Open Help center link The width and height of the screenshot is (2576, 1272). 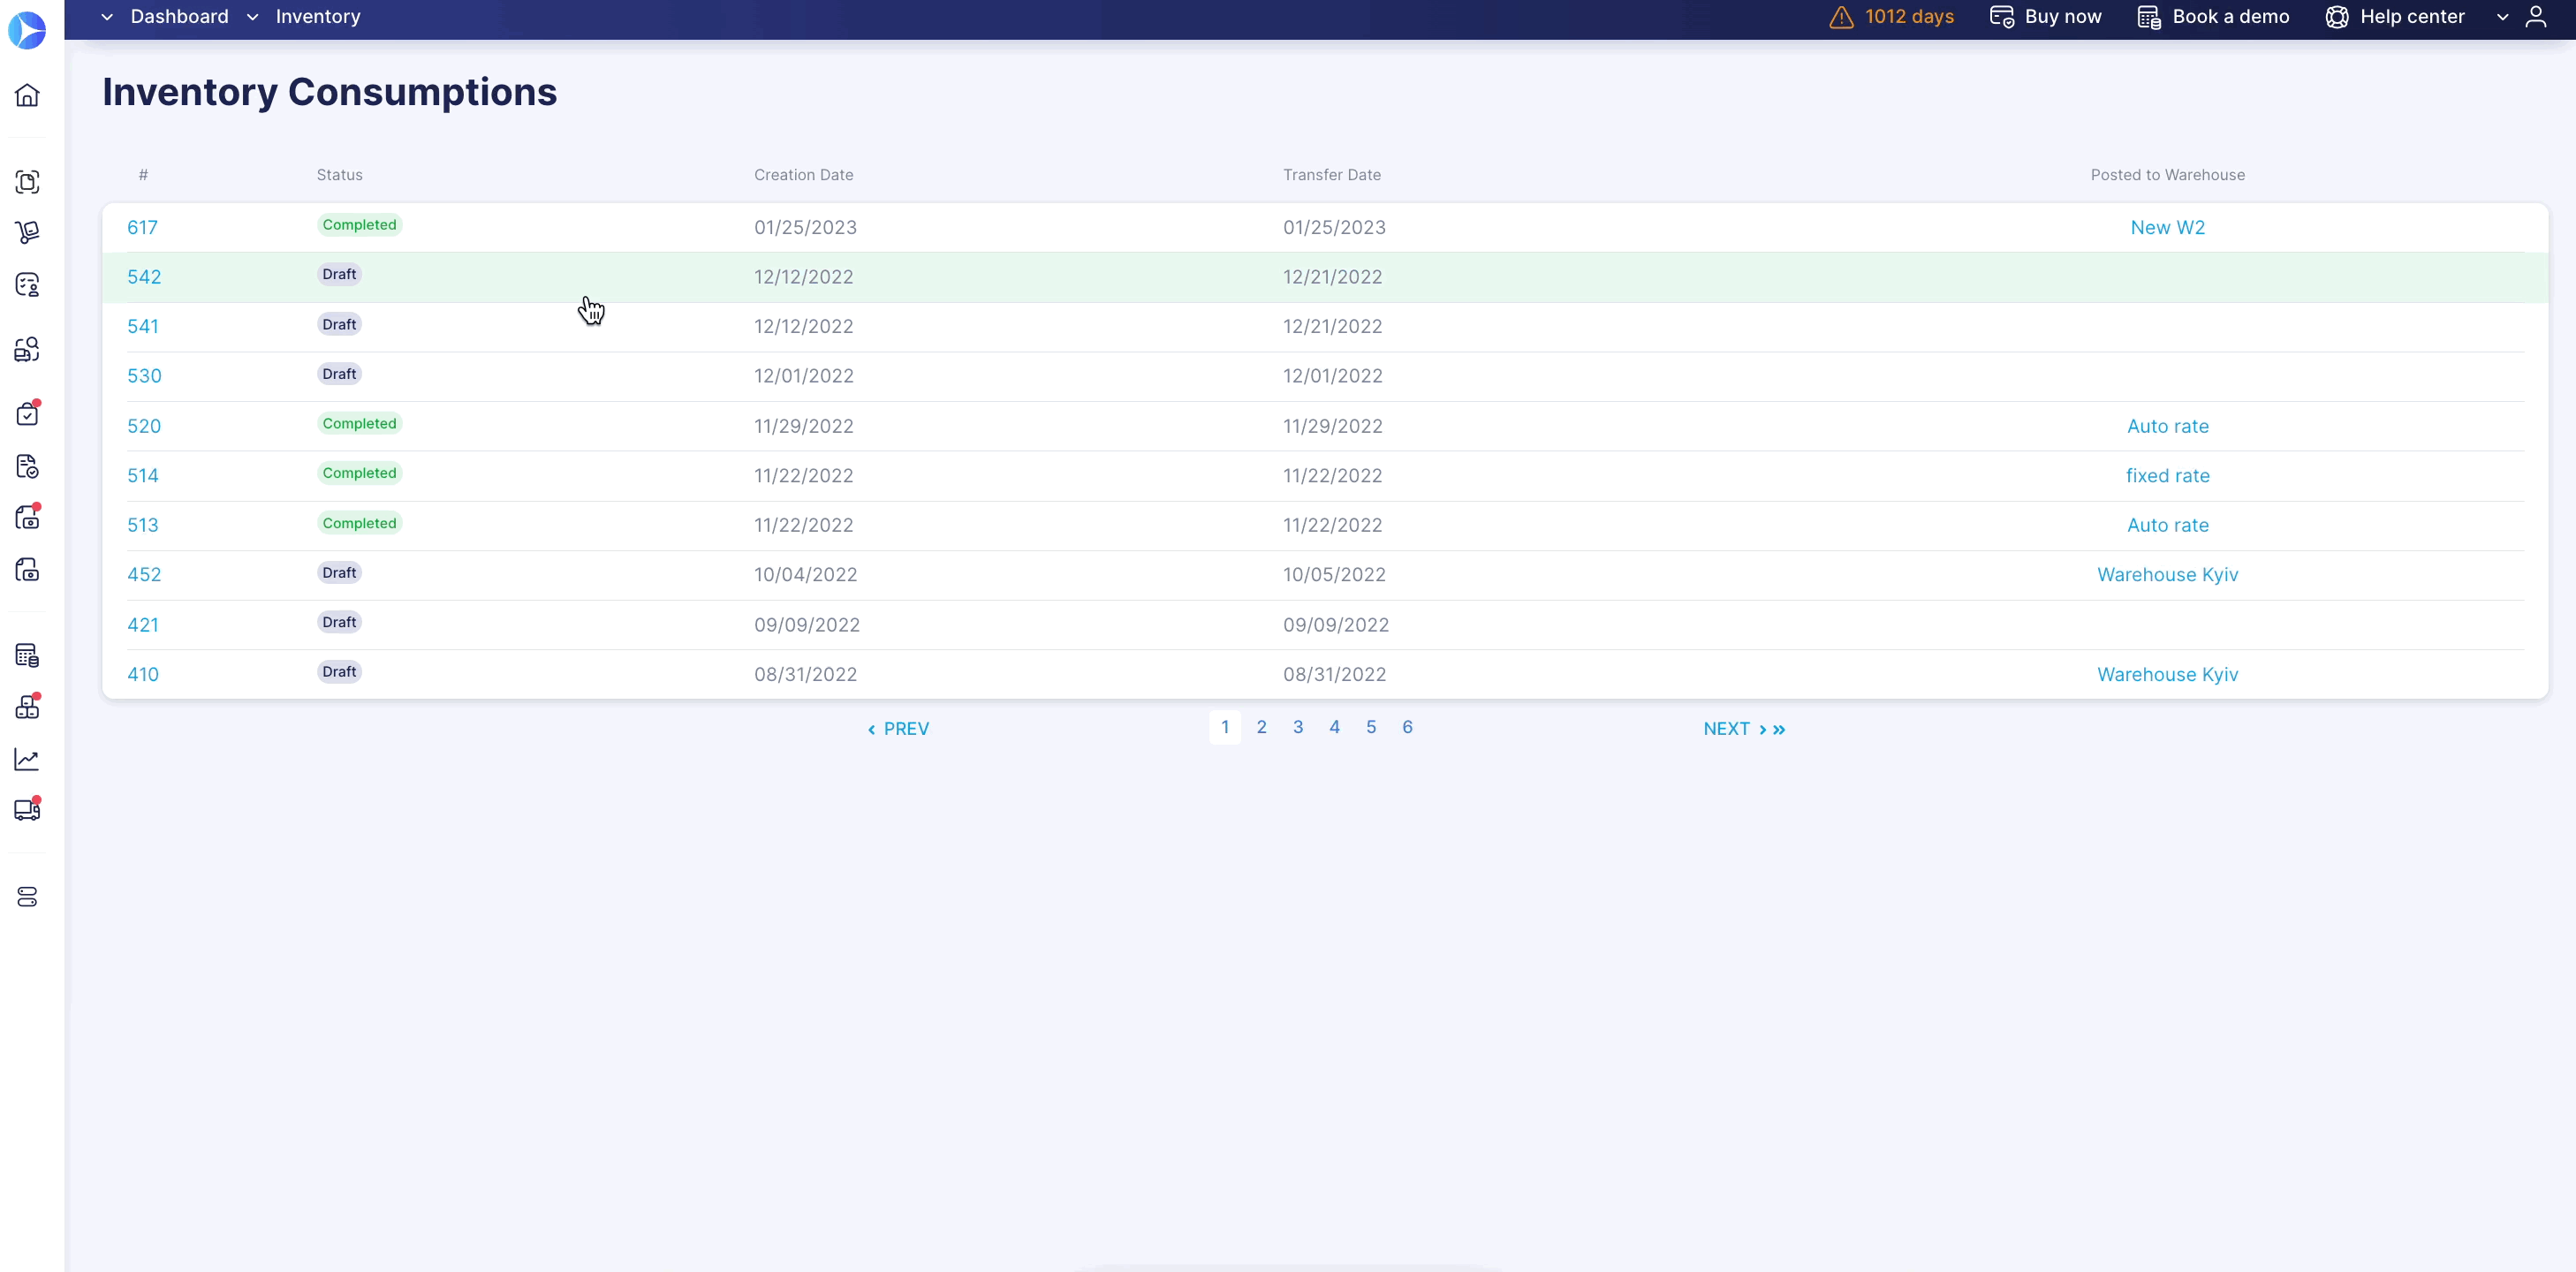tap(2412, 17)
